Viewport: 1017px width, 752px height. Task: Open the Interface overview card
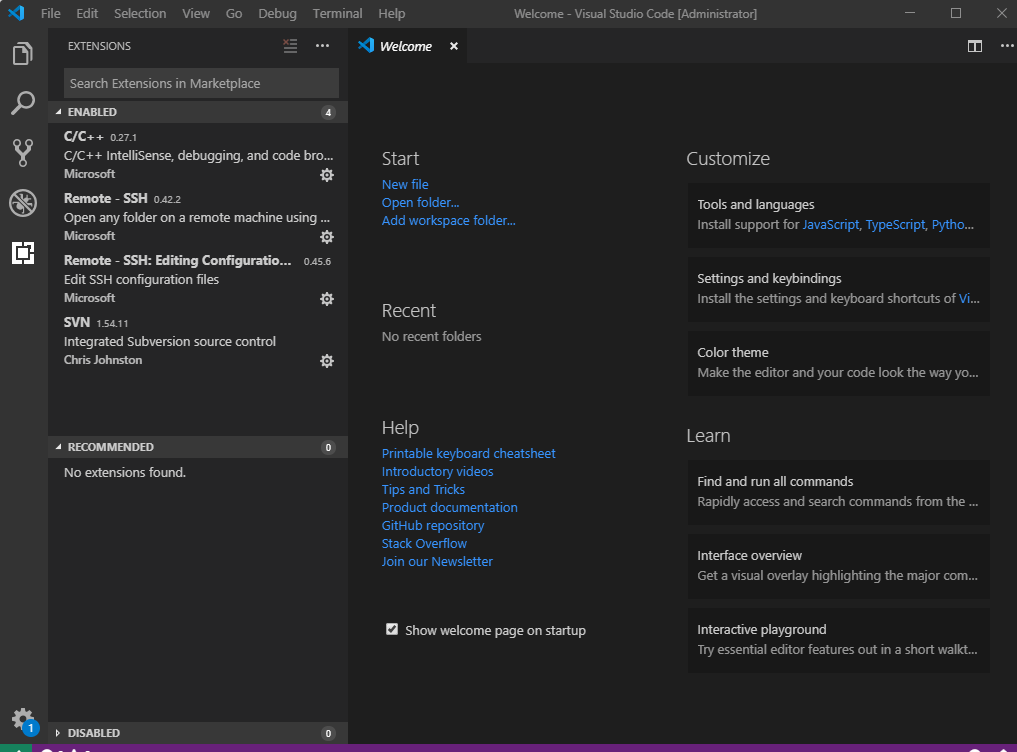tap(839, 566)
